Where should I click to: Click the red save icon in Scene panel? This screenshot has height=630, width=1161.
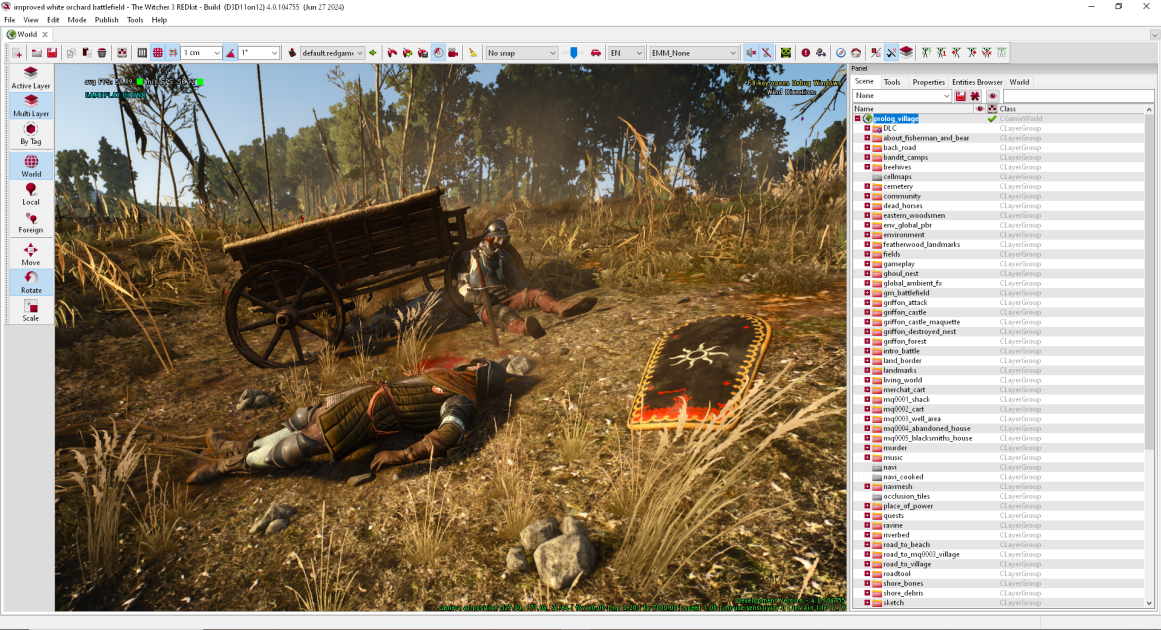pos(960,96)
